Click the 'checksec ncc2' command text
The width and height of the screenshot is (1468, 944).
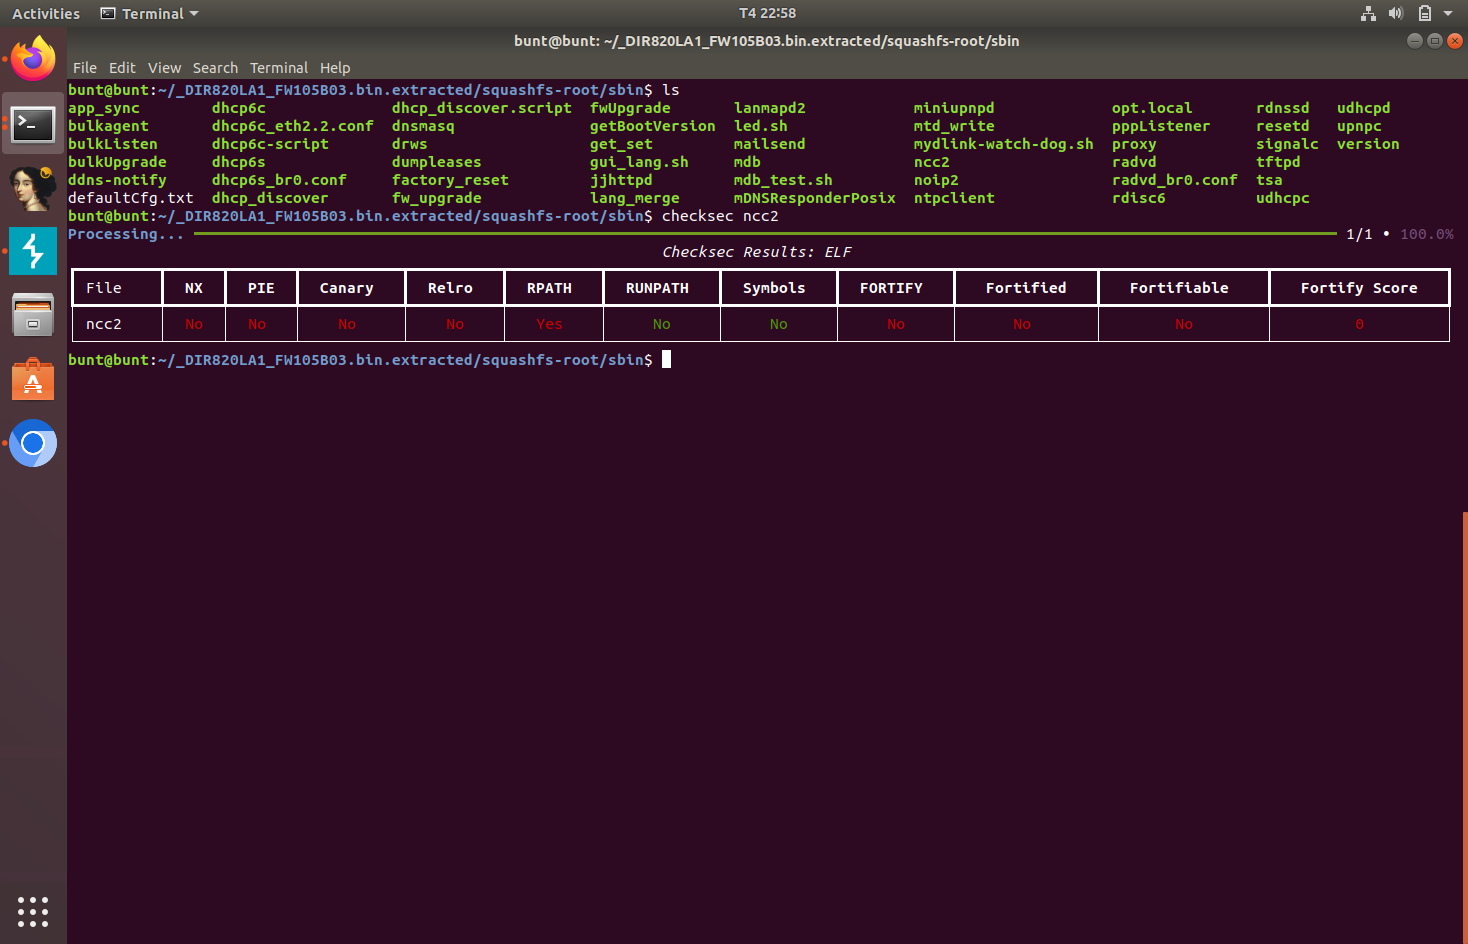pyautogui.click(x=720, y=216)
